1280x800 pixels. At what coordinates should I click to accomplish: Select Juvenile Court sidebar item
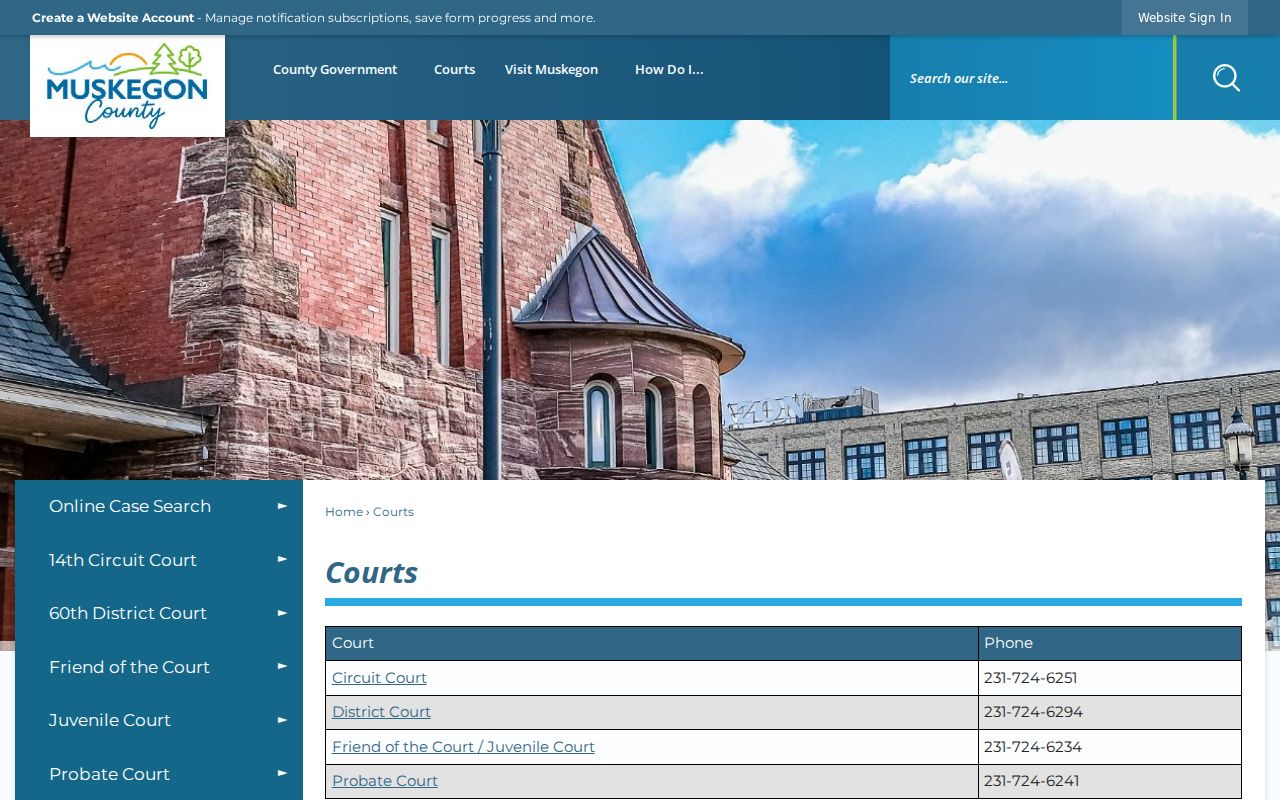(x=110, y=720)
